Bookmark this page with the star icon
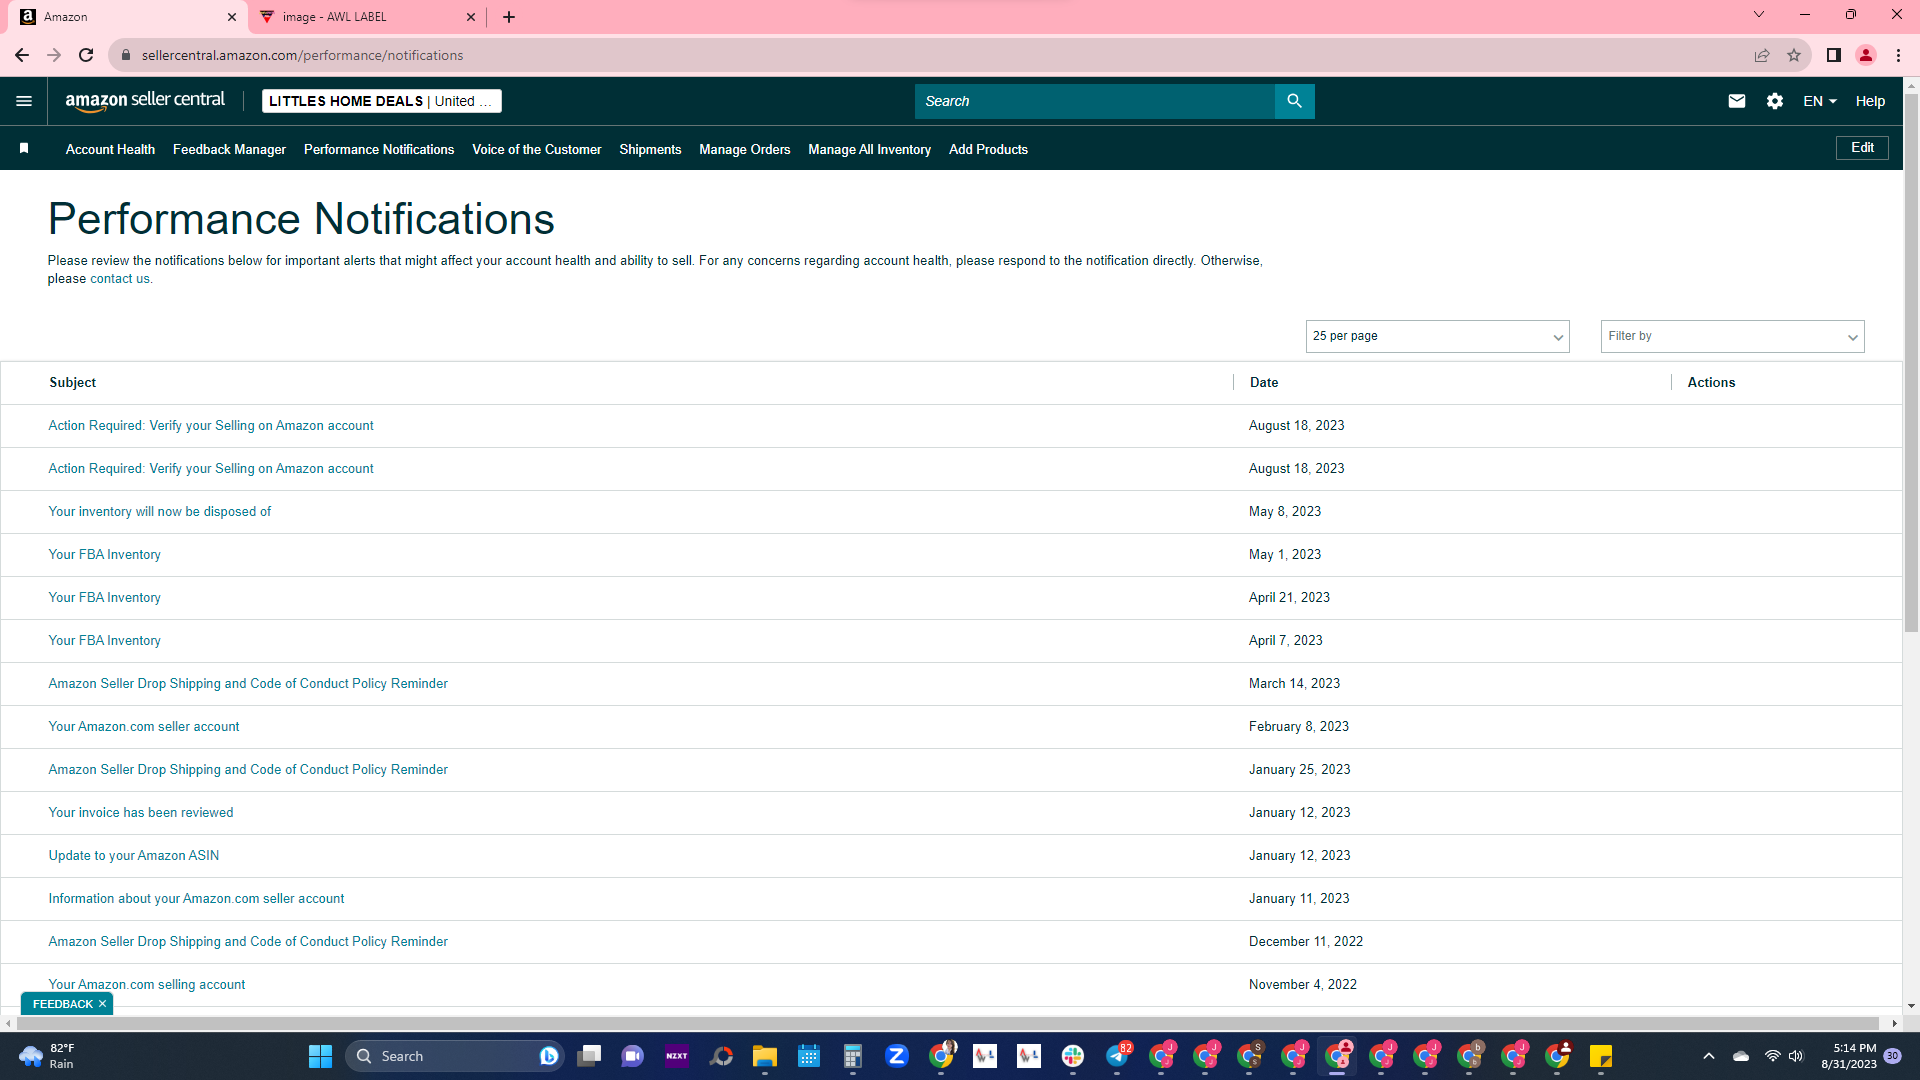The height and width of the screenshot is (1080, 1920). pyautogui.click(x=1794, y=55)
